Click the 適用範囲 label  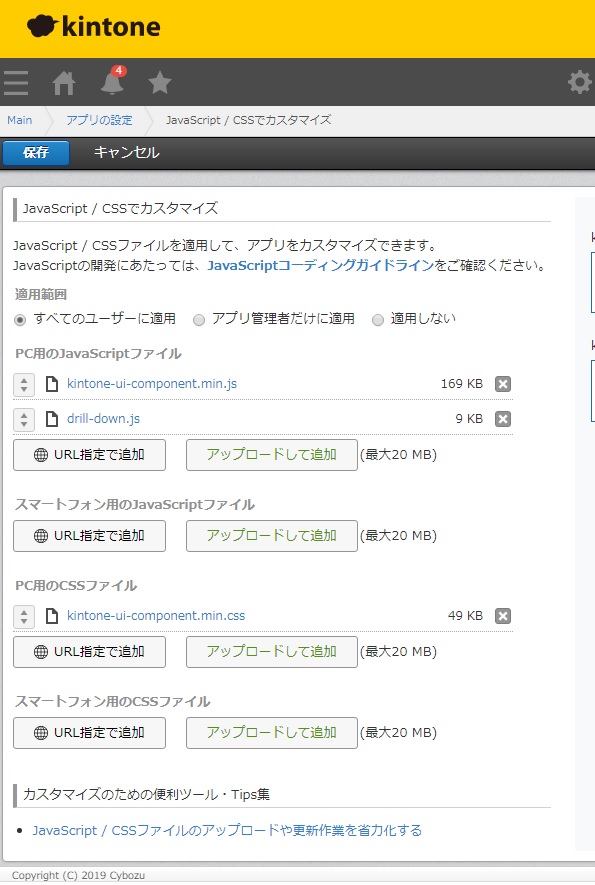coord(41,295)
